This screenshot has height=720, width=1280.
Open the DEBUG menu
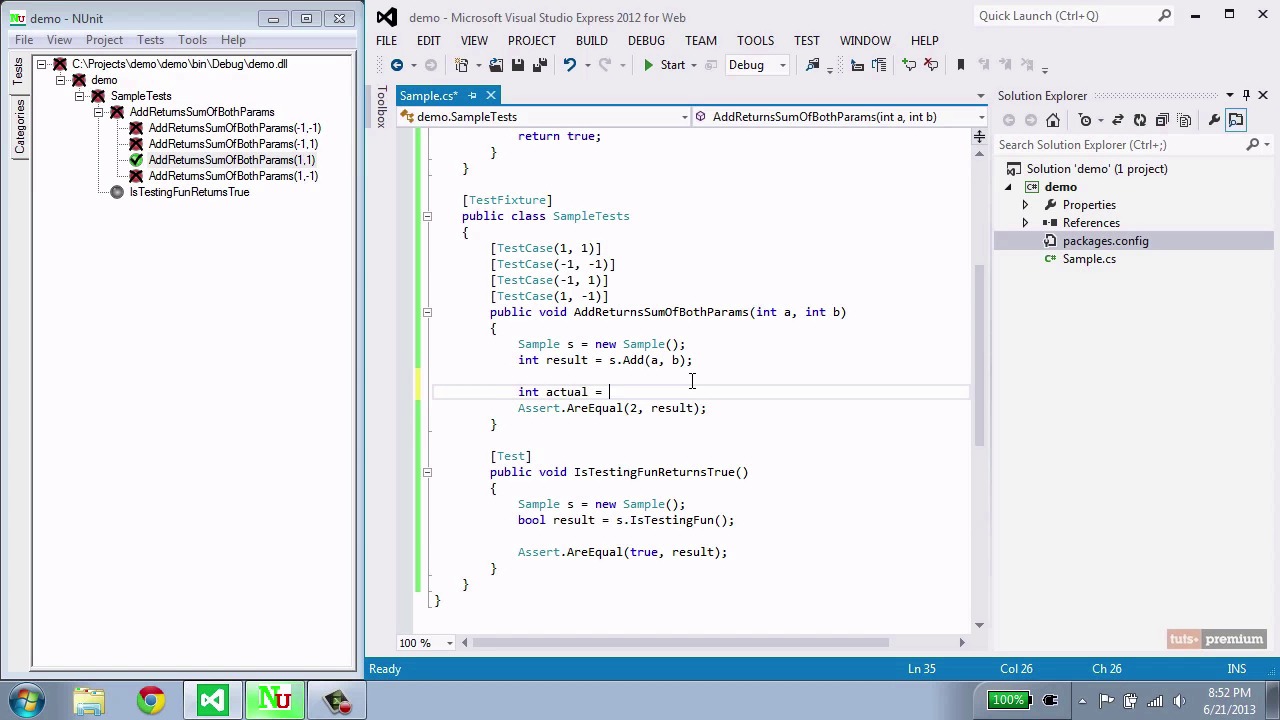coord(646,40)
